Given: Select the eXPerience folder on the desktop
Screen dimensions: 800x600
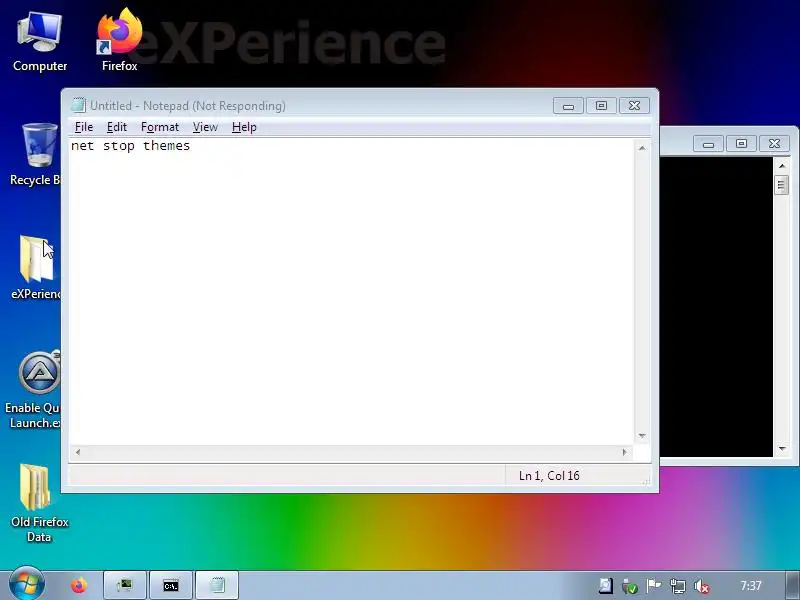Looking at the screenshot, I should [x=36, y=267].
